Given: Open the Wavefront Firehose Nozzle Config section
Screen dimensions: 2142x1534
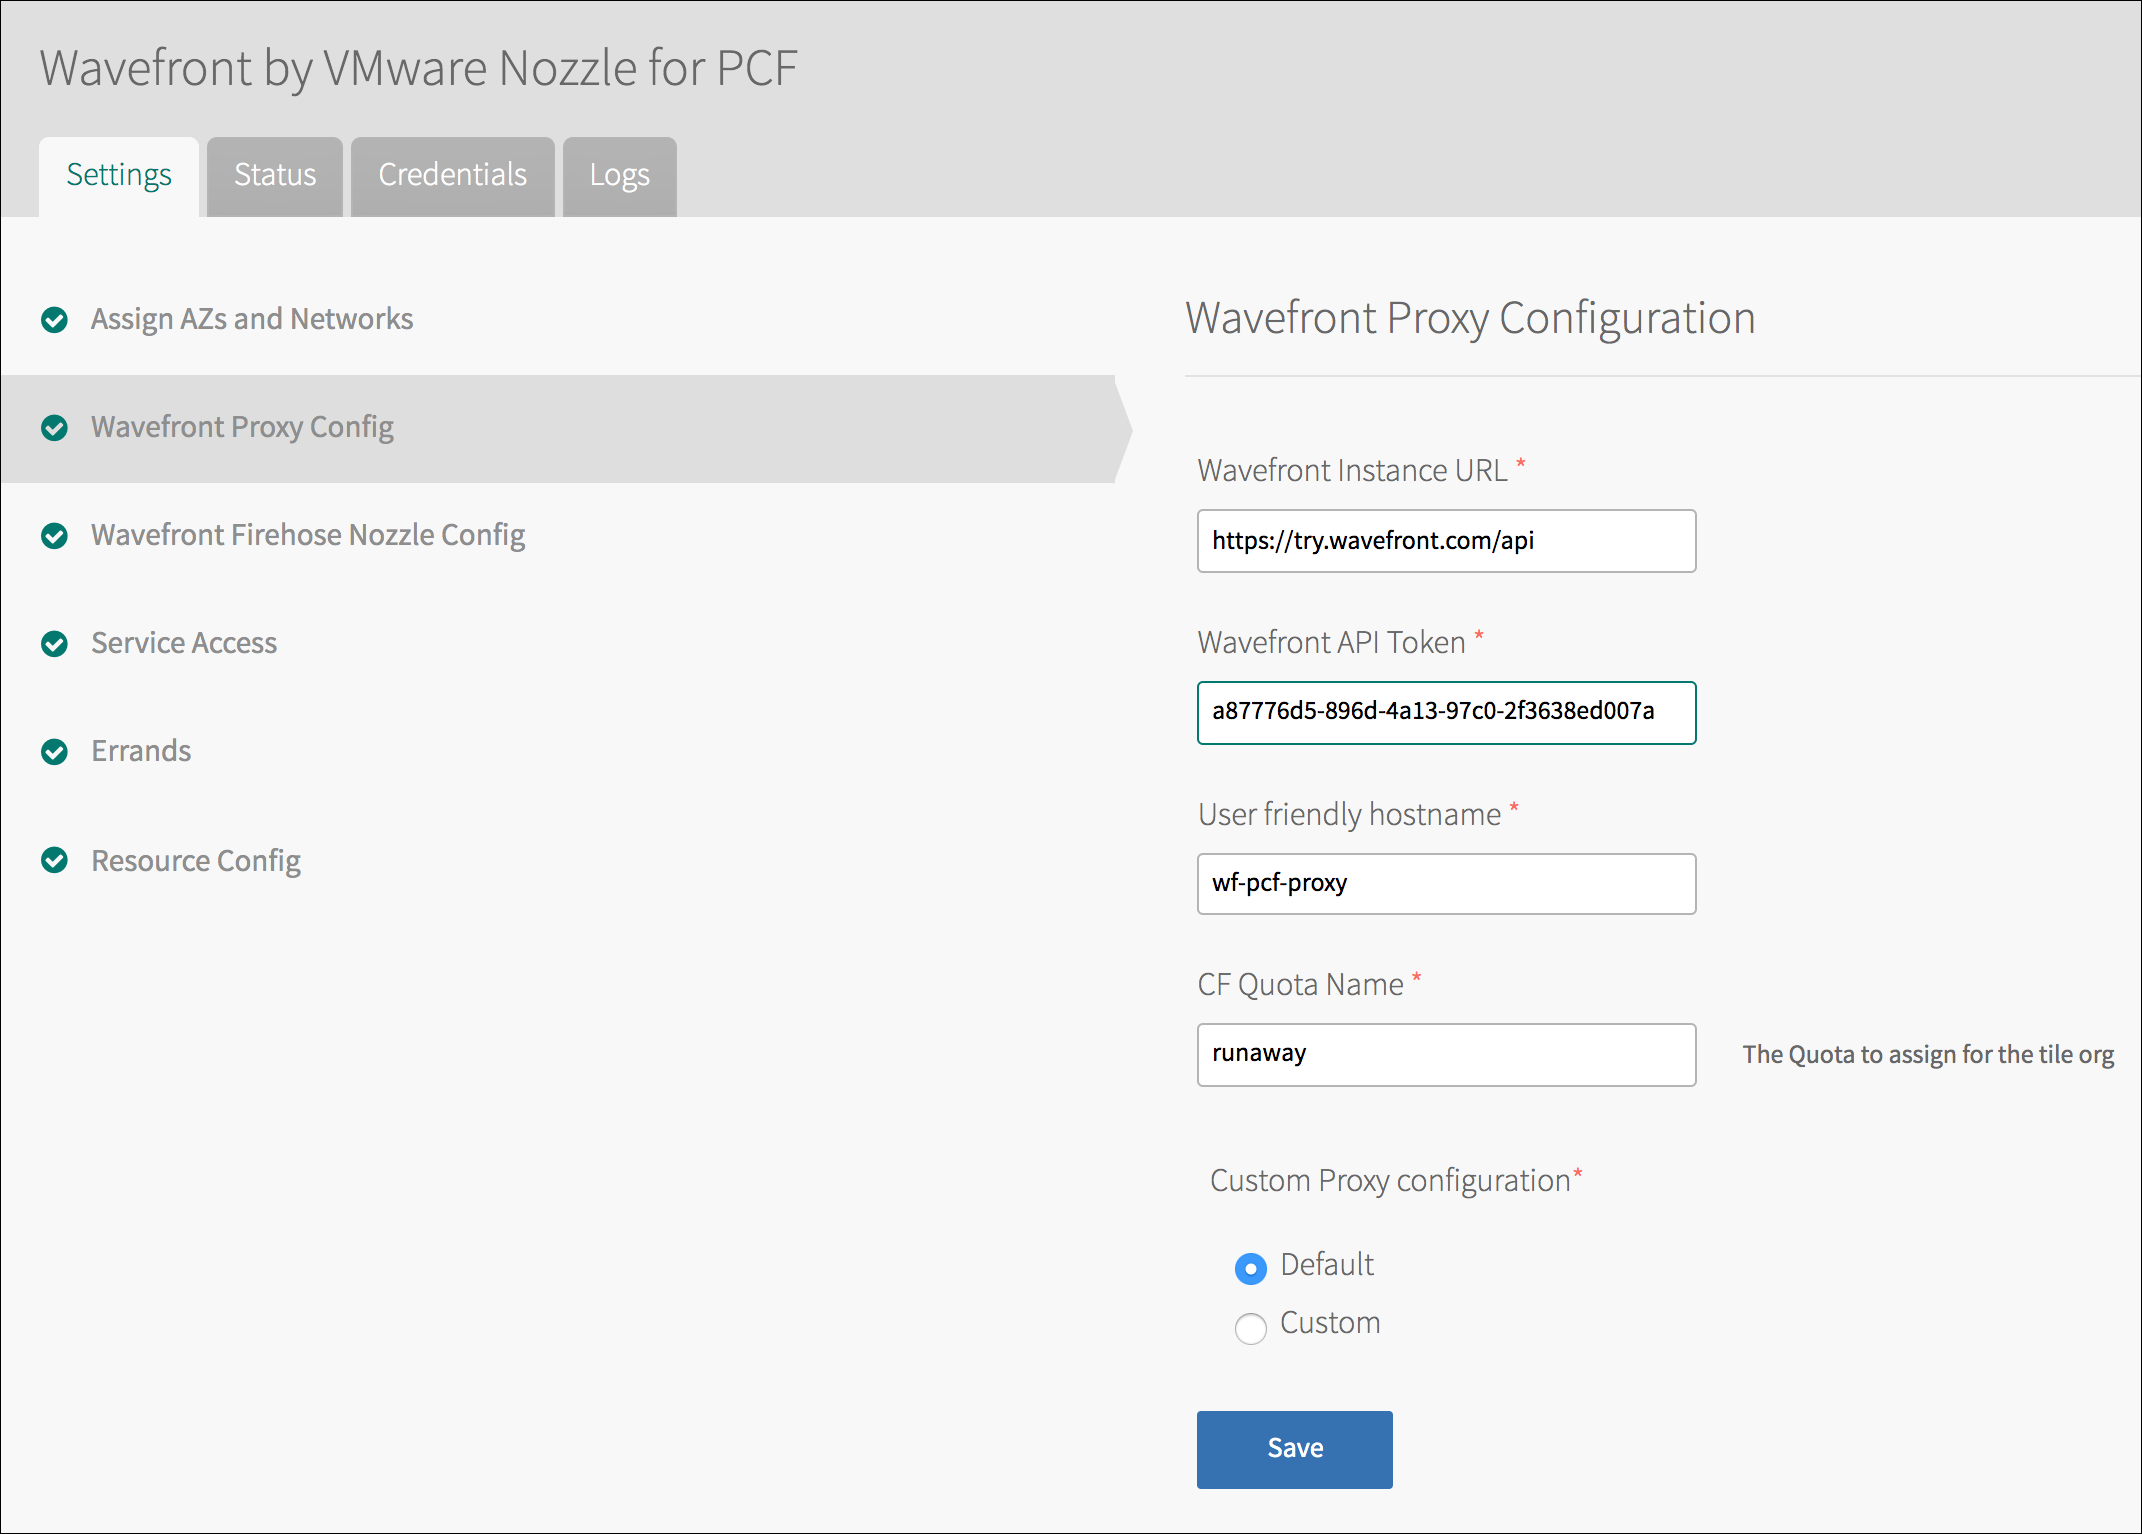Looking at the screenshot, I should click(x=309, y=535).
